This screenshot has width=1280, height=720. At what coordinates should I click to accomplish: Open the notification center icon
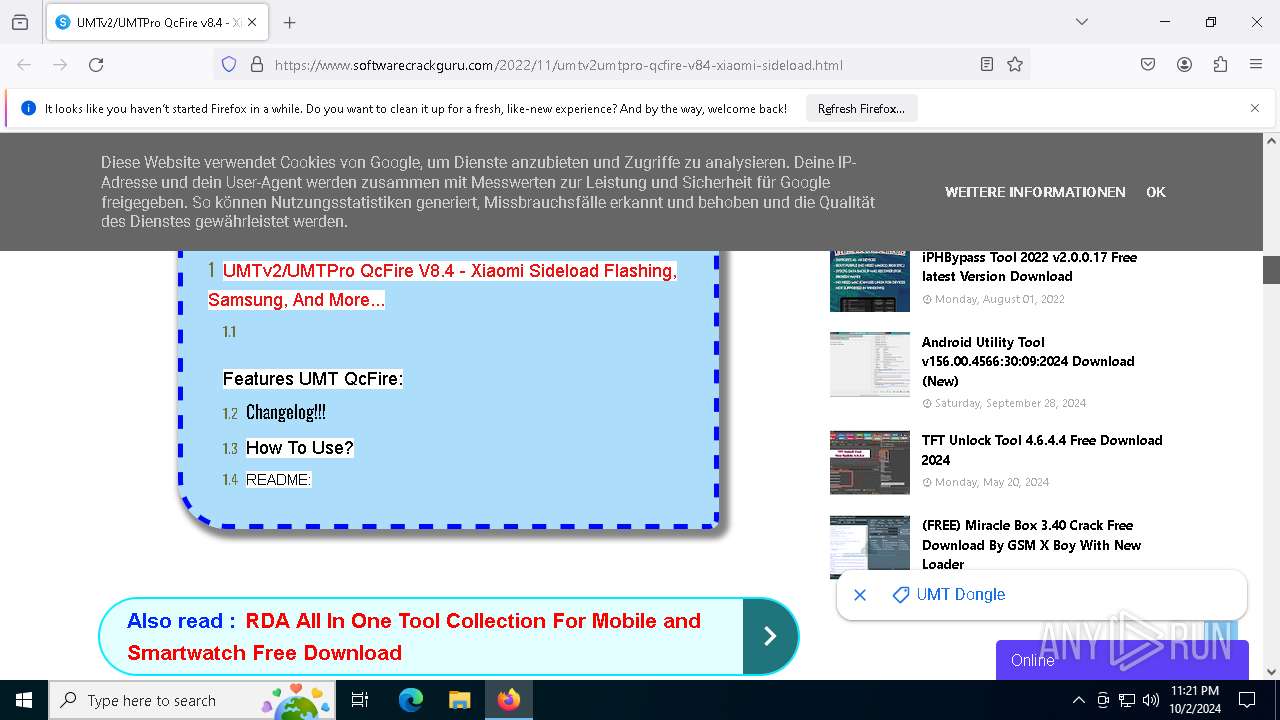click(x=1247, y=700)
